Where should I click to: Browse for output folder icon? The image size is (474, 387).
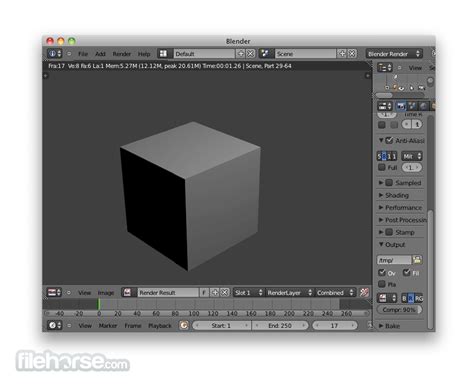(x=417, y=260)
